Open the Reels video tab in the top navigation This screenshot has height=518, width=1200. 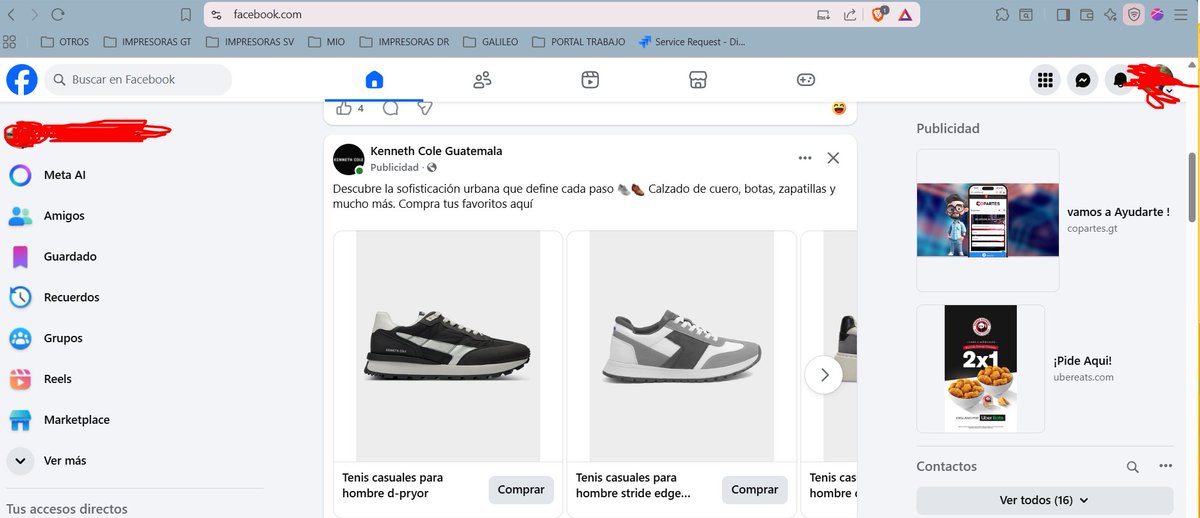click(x=590, y=80)
